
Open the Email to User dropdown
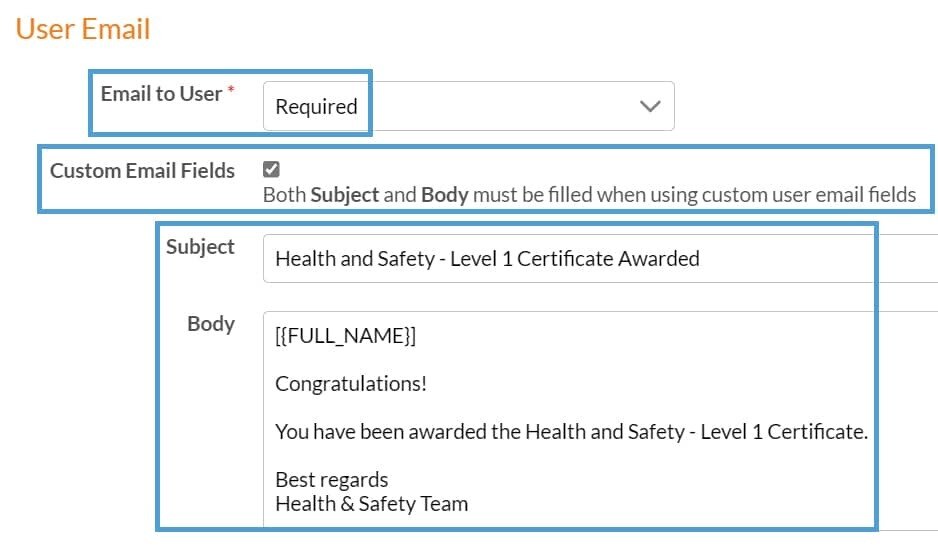pos(468,106)
